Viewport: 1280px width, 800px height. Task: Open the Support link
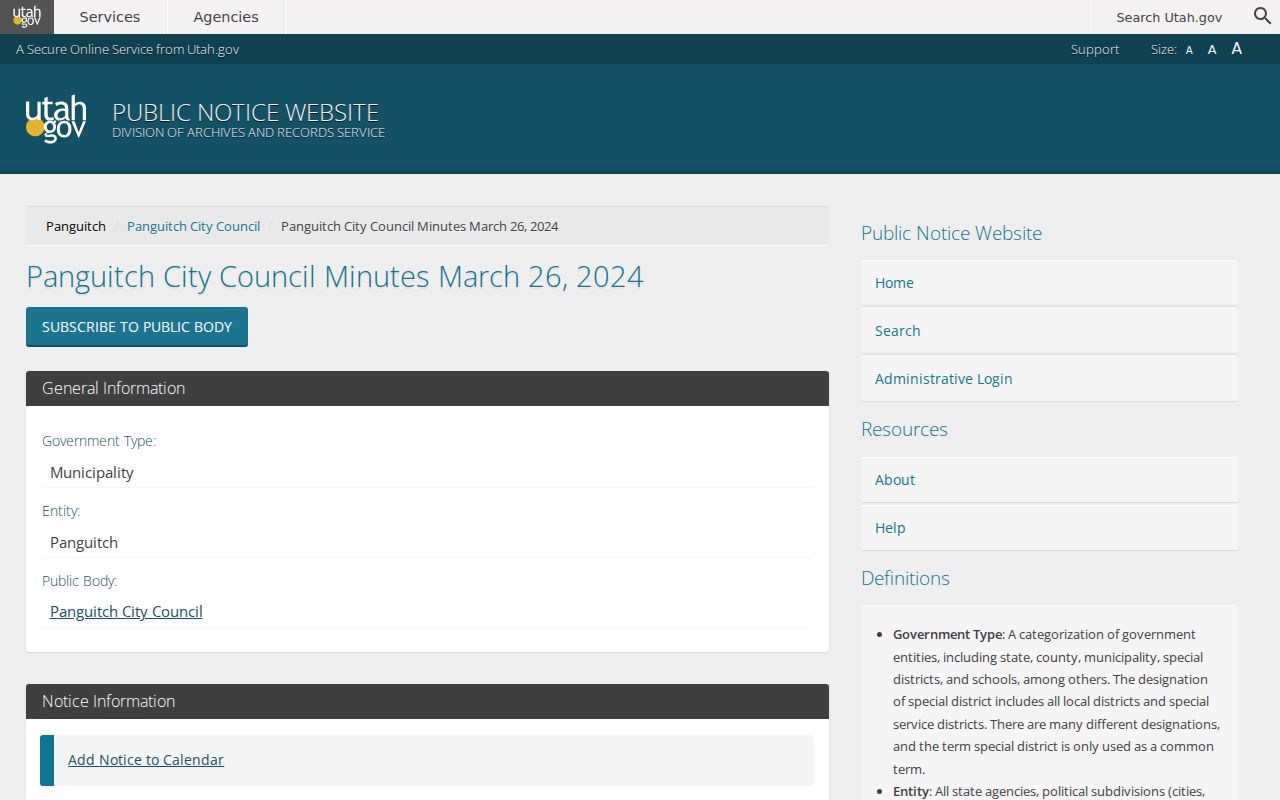pyautogui.click(x=1095, y=49)
